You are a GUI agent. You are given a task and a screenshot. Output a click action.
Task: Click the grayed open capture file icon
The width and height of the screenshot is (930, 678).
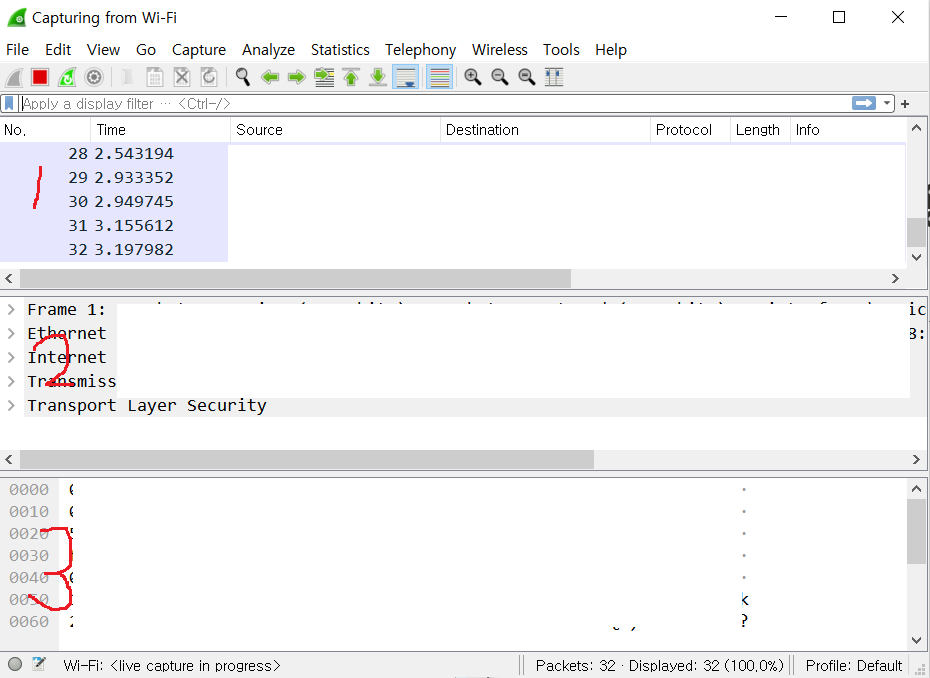[x=127, y=78]
